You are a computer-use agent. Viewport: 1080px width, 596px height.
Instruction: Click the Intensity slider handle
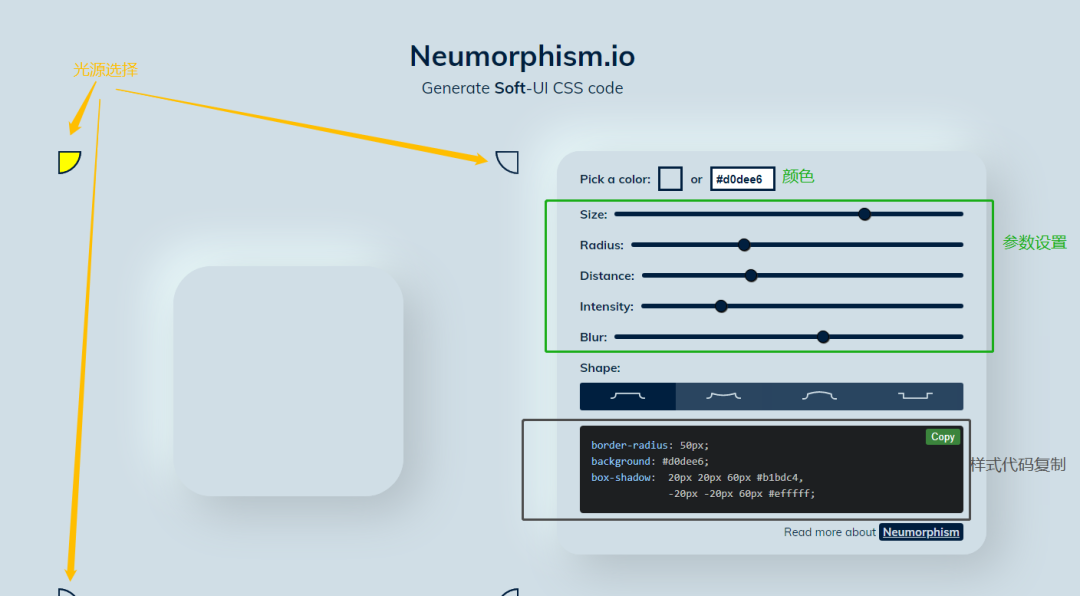coord(721,306)
